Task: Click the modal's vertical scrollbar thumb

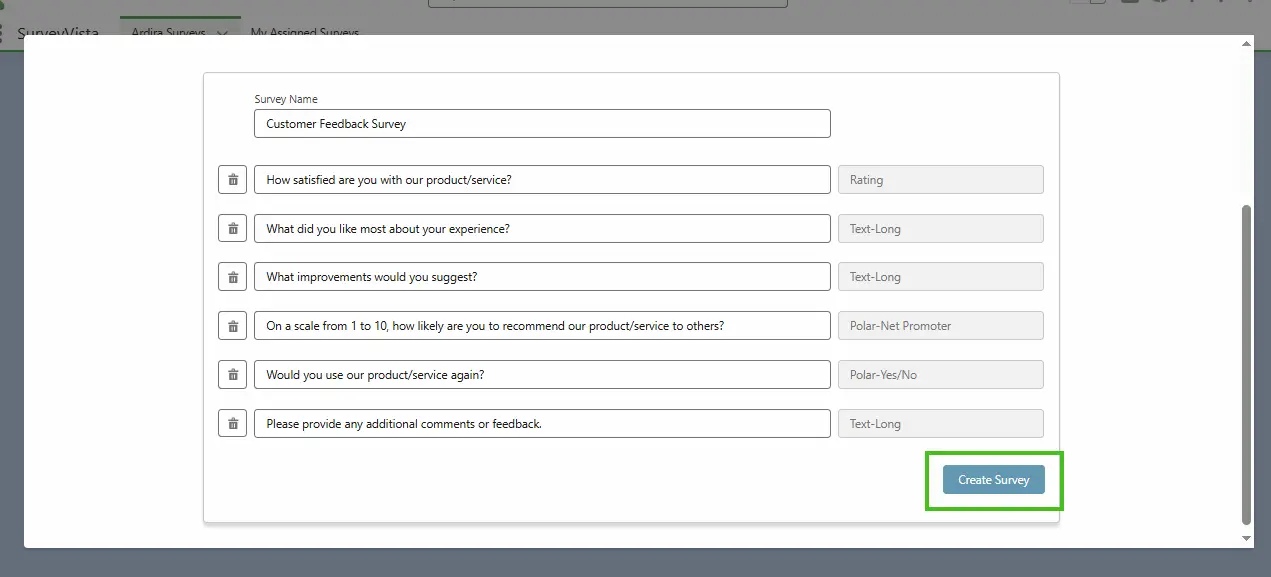Action: pos(1245,364)
